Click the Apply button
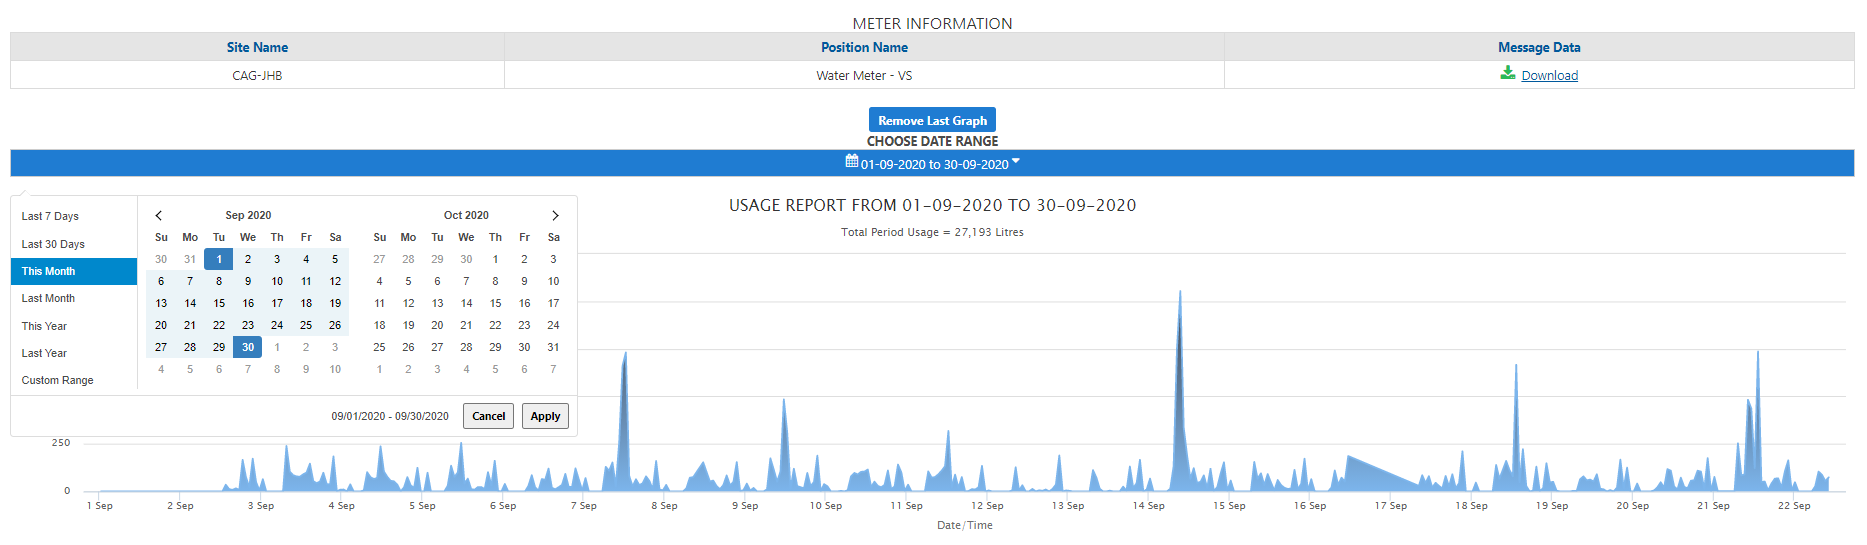 [545, 416]
